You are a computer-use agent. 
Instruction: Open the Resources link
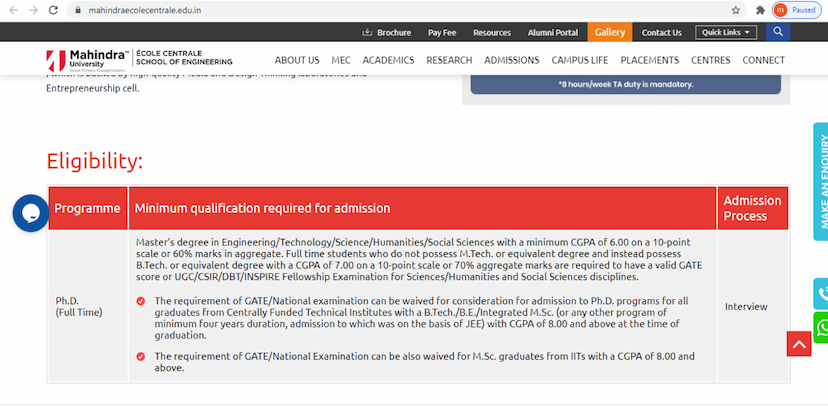click(492, 32)
